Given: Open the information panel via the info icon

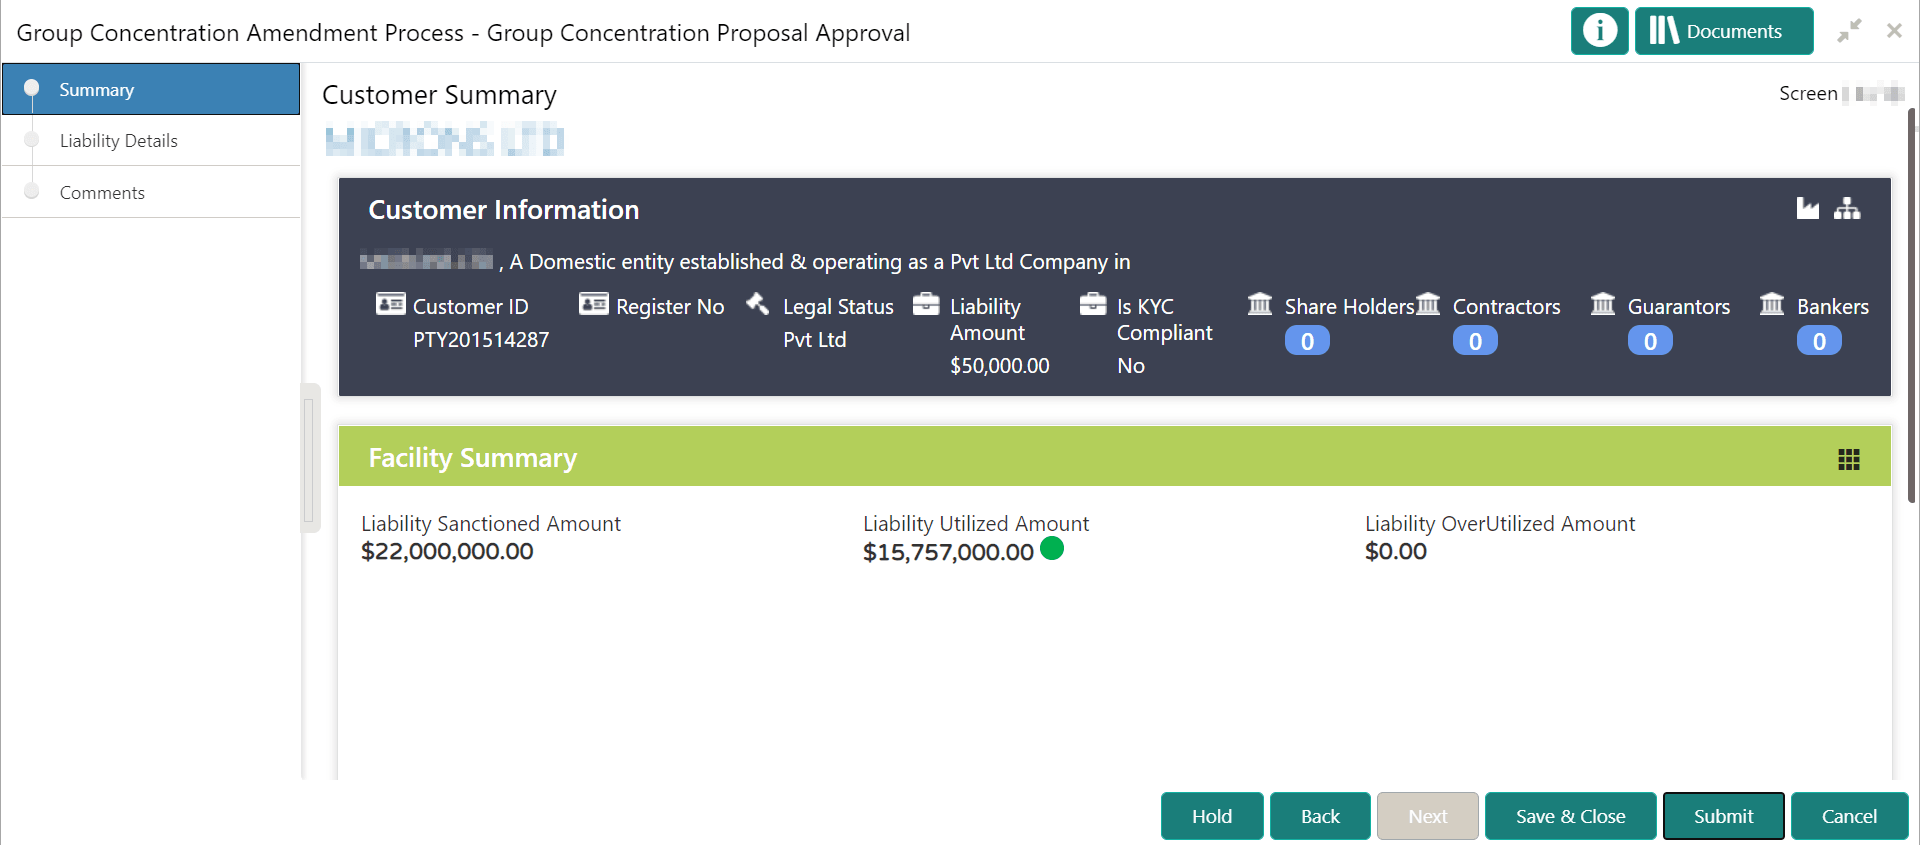Looking at the screenshot, I should point(1599,31).
